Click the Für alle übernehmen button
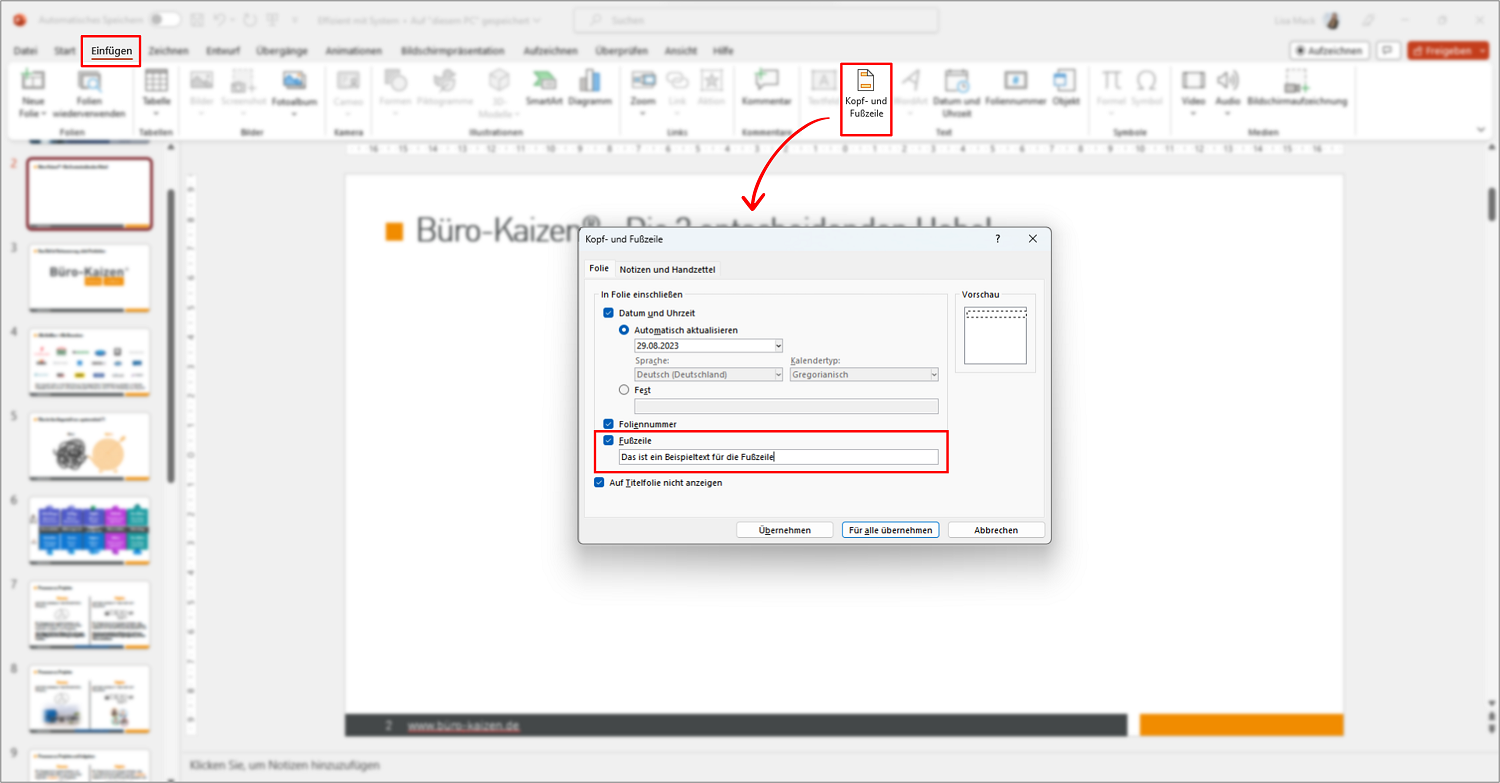Image resolution: width=1500 pixels, height=783 pixels. (890, 530)
